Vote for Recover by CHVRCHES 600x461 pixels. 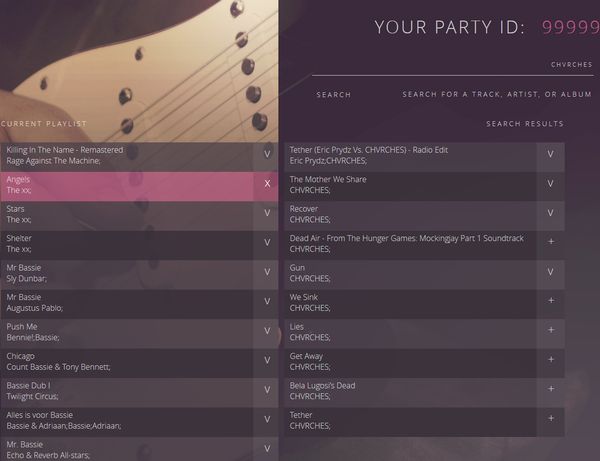click(x=550, y=213)
